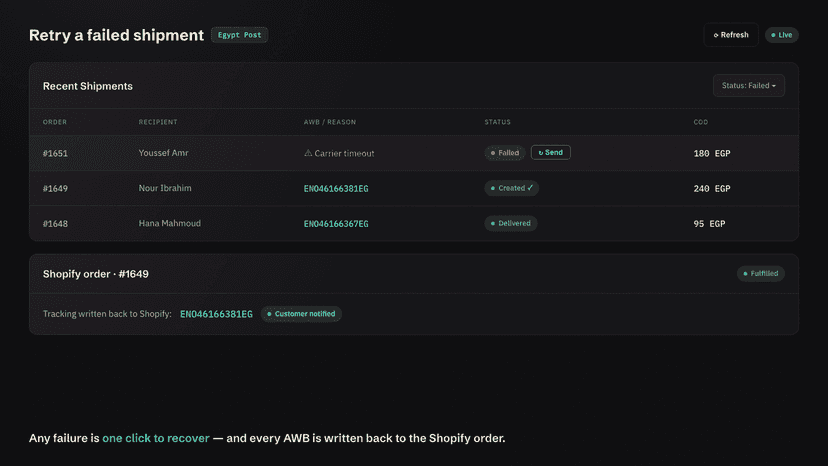Click the Customer notified badge

click(x=301, y=314)
